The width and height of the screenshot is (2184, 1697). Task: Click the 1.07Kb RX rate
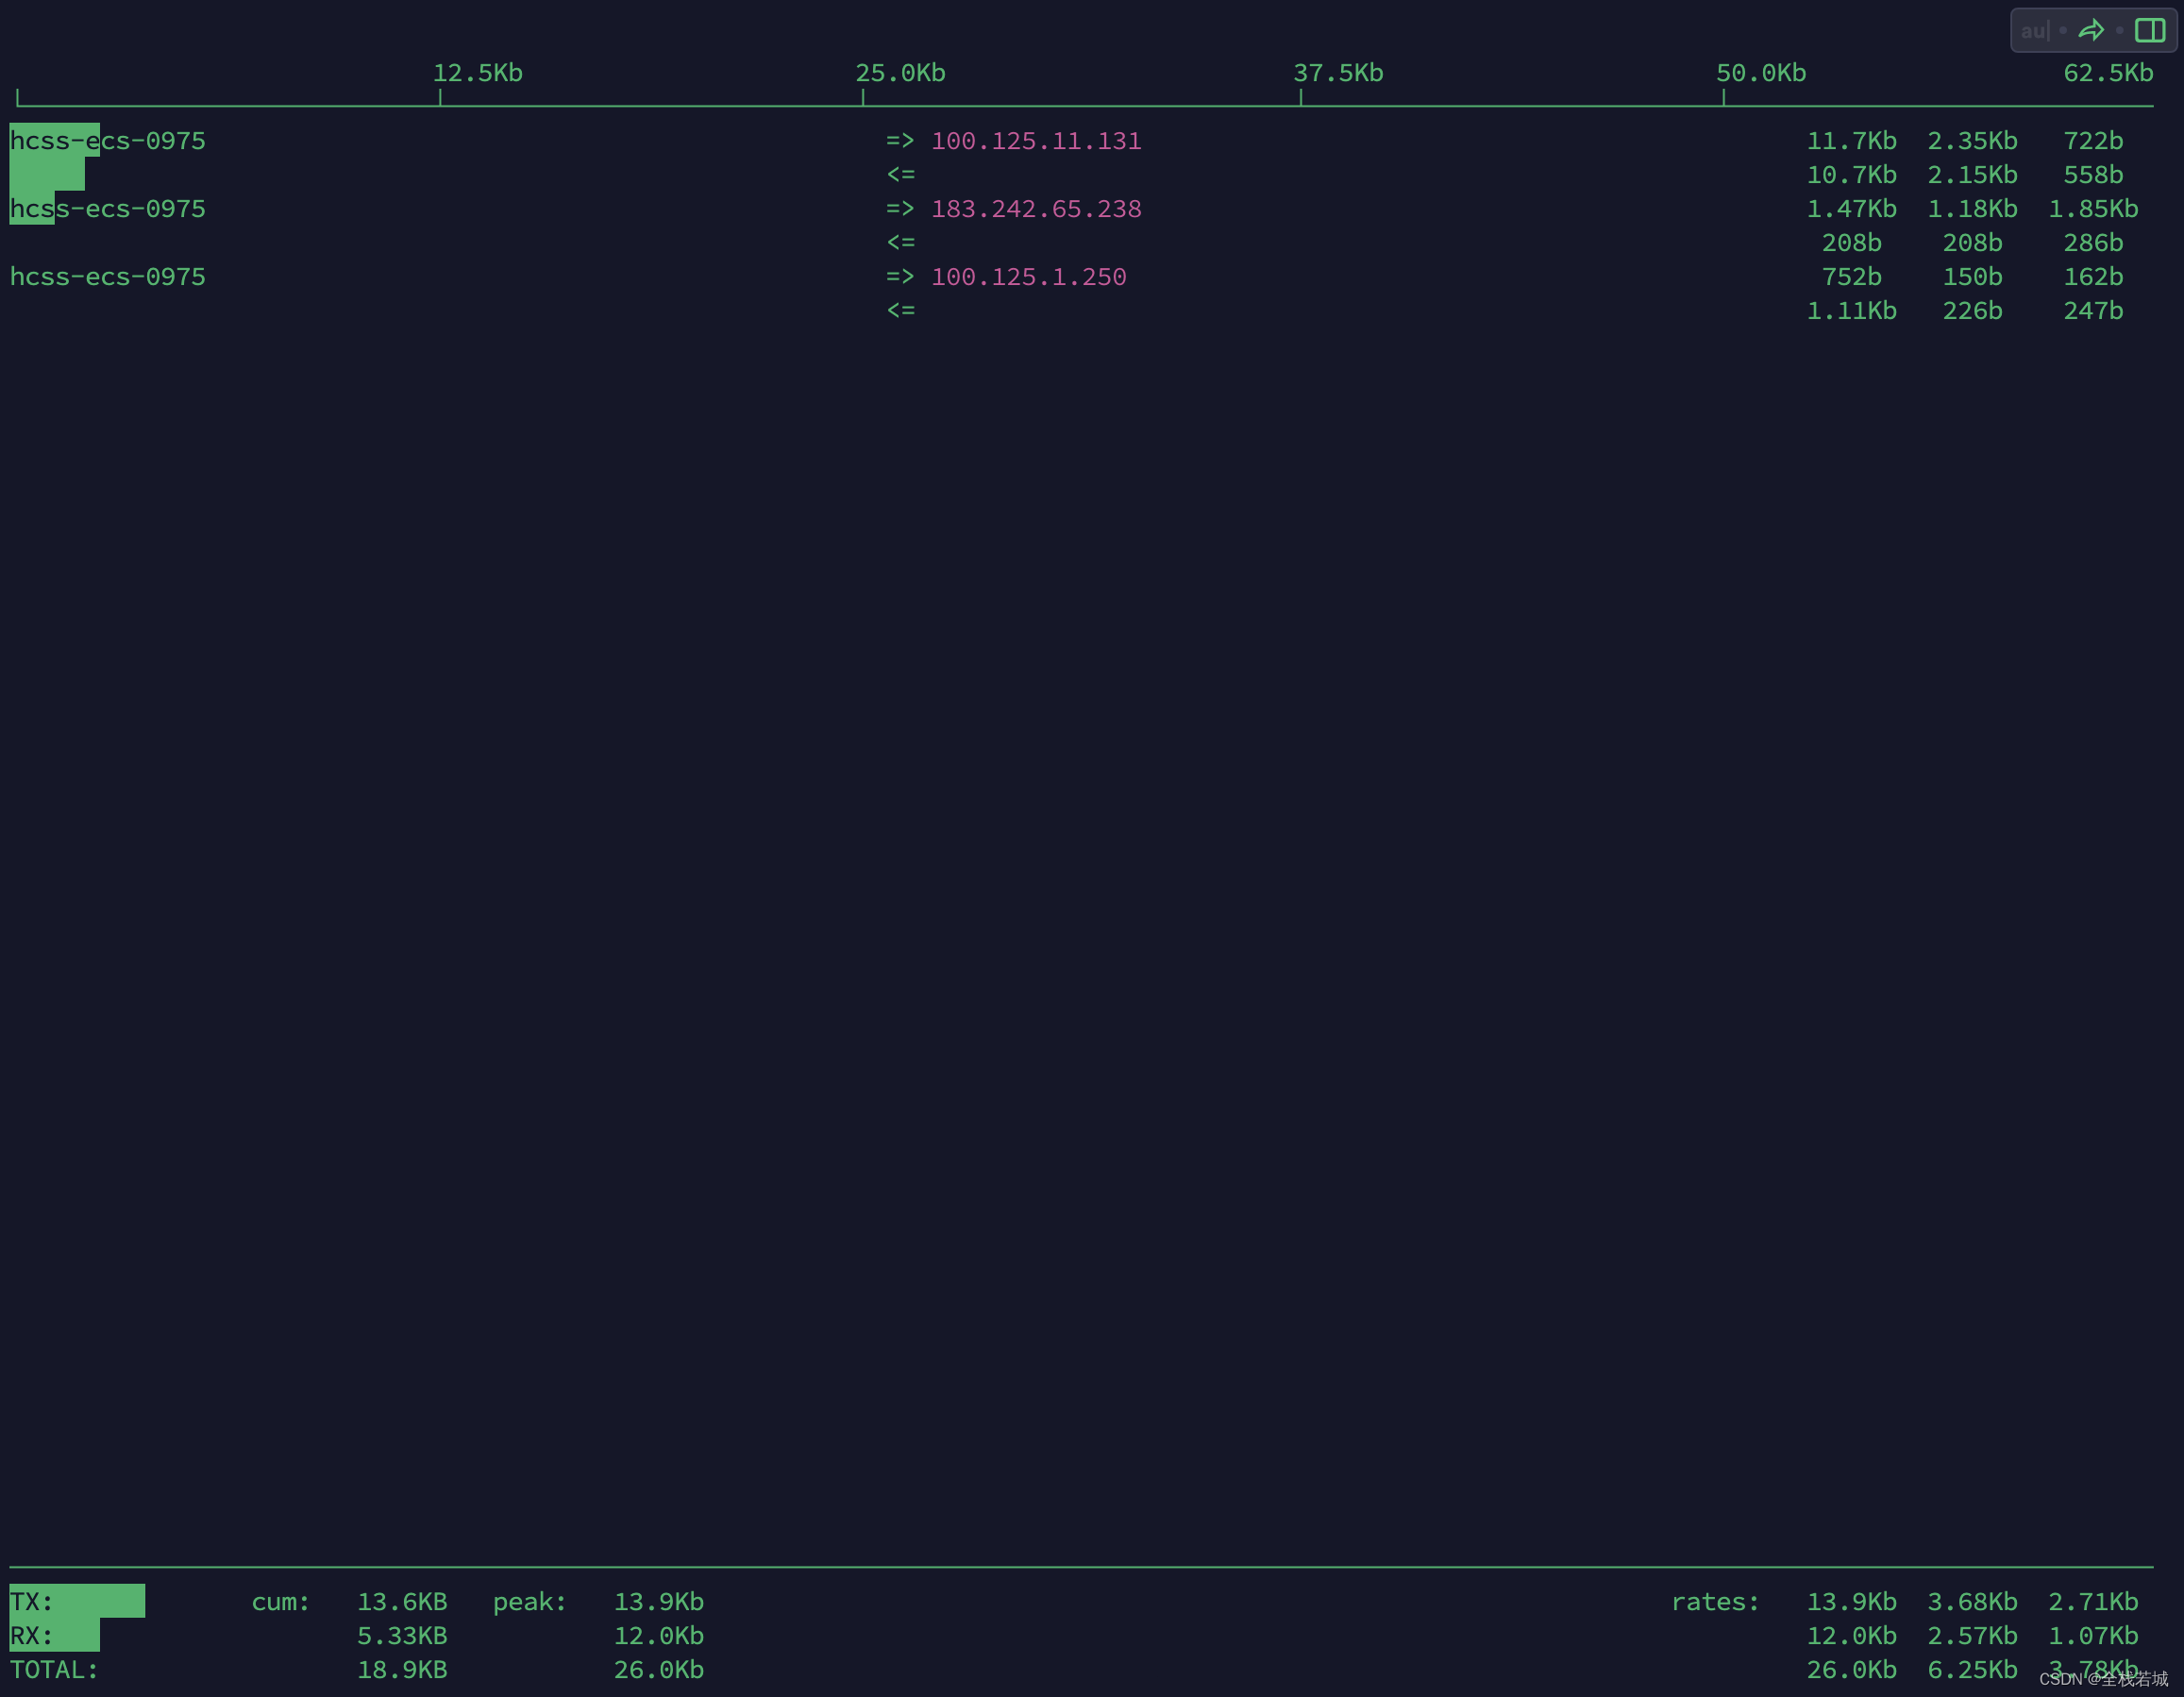(2094, 1636)
